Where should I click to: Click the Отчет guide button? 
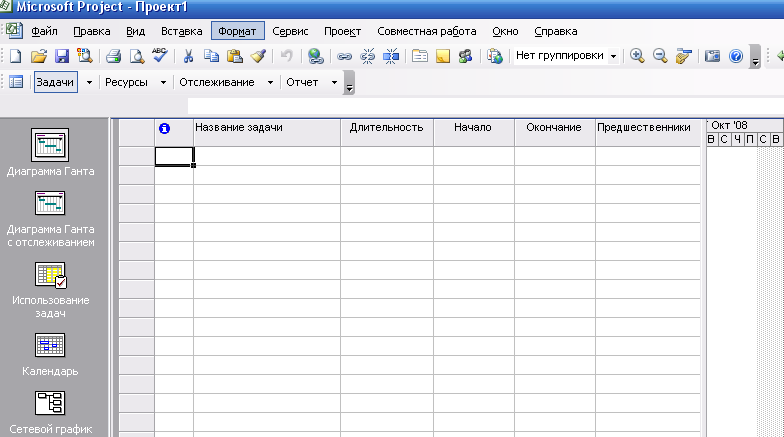pos(302,82)
